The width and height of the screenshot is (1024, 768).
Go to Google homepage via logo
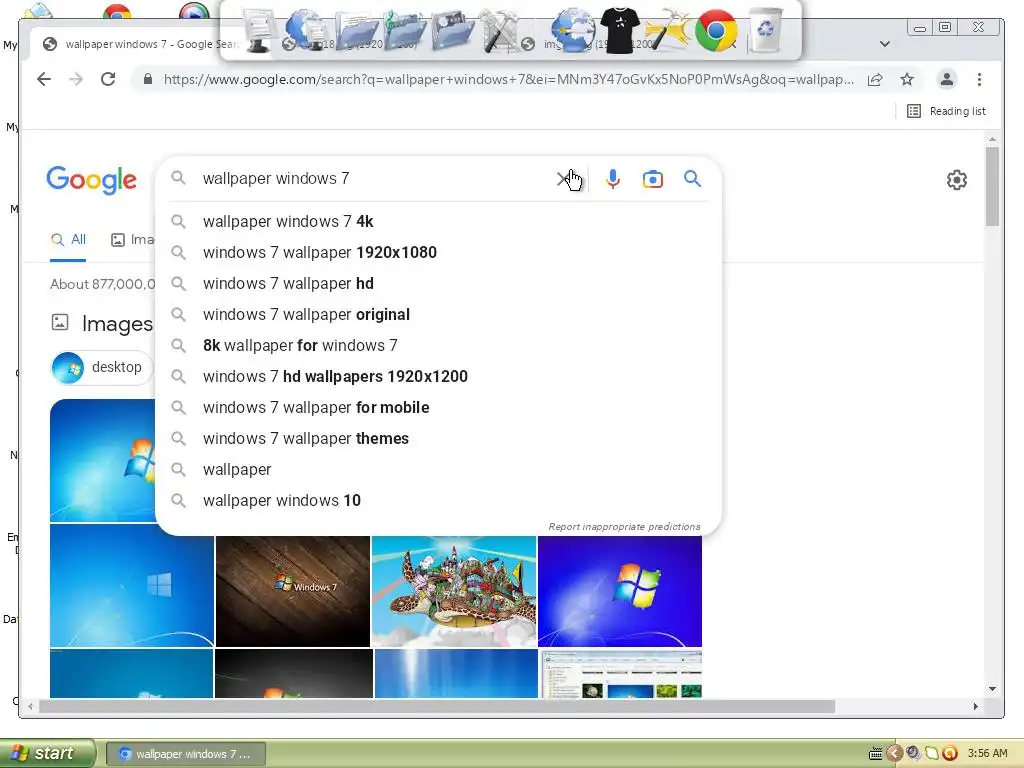pos(91,180)
